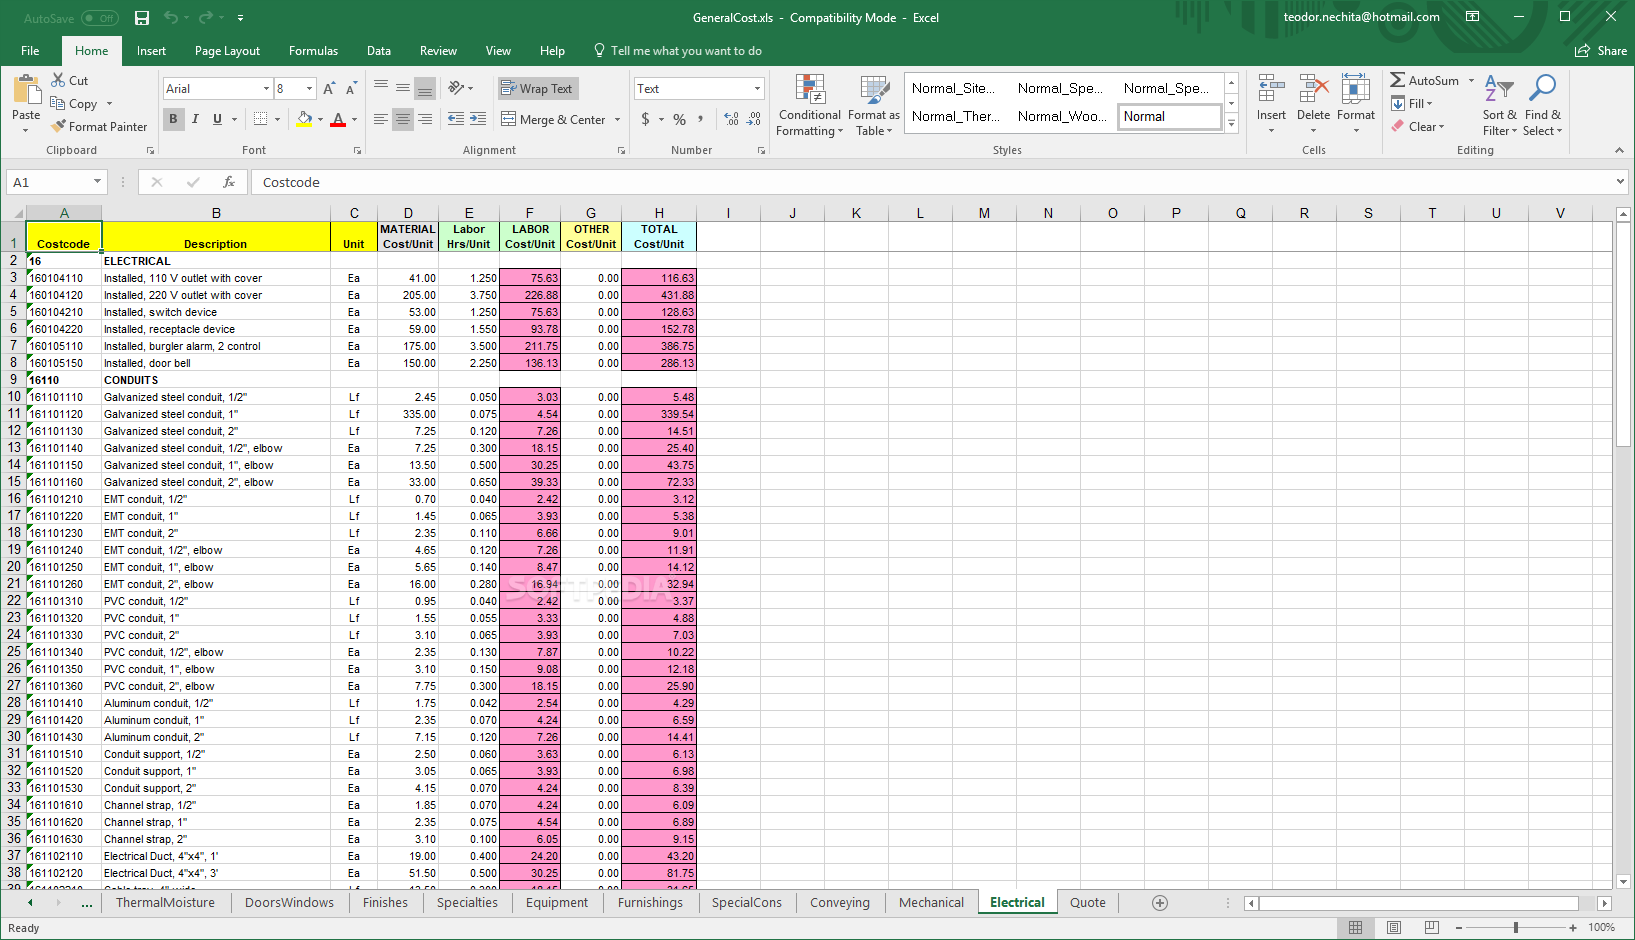Switch to the Data ribbon tab
This screenshot has height=940, width=1635.
[x=379, y=51]
